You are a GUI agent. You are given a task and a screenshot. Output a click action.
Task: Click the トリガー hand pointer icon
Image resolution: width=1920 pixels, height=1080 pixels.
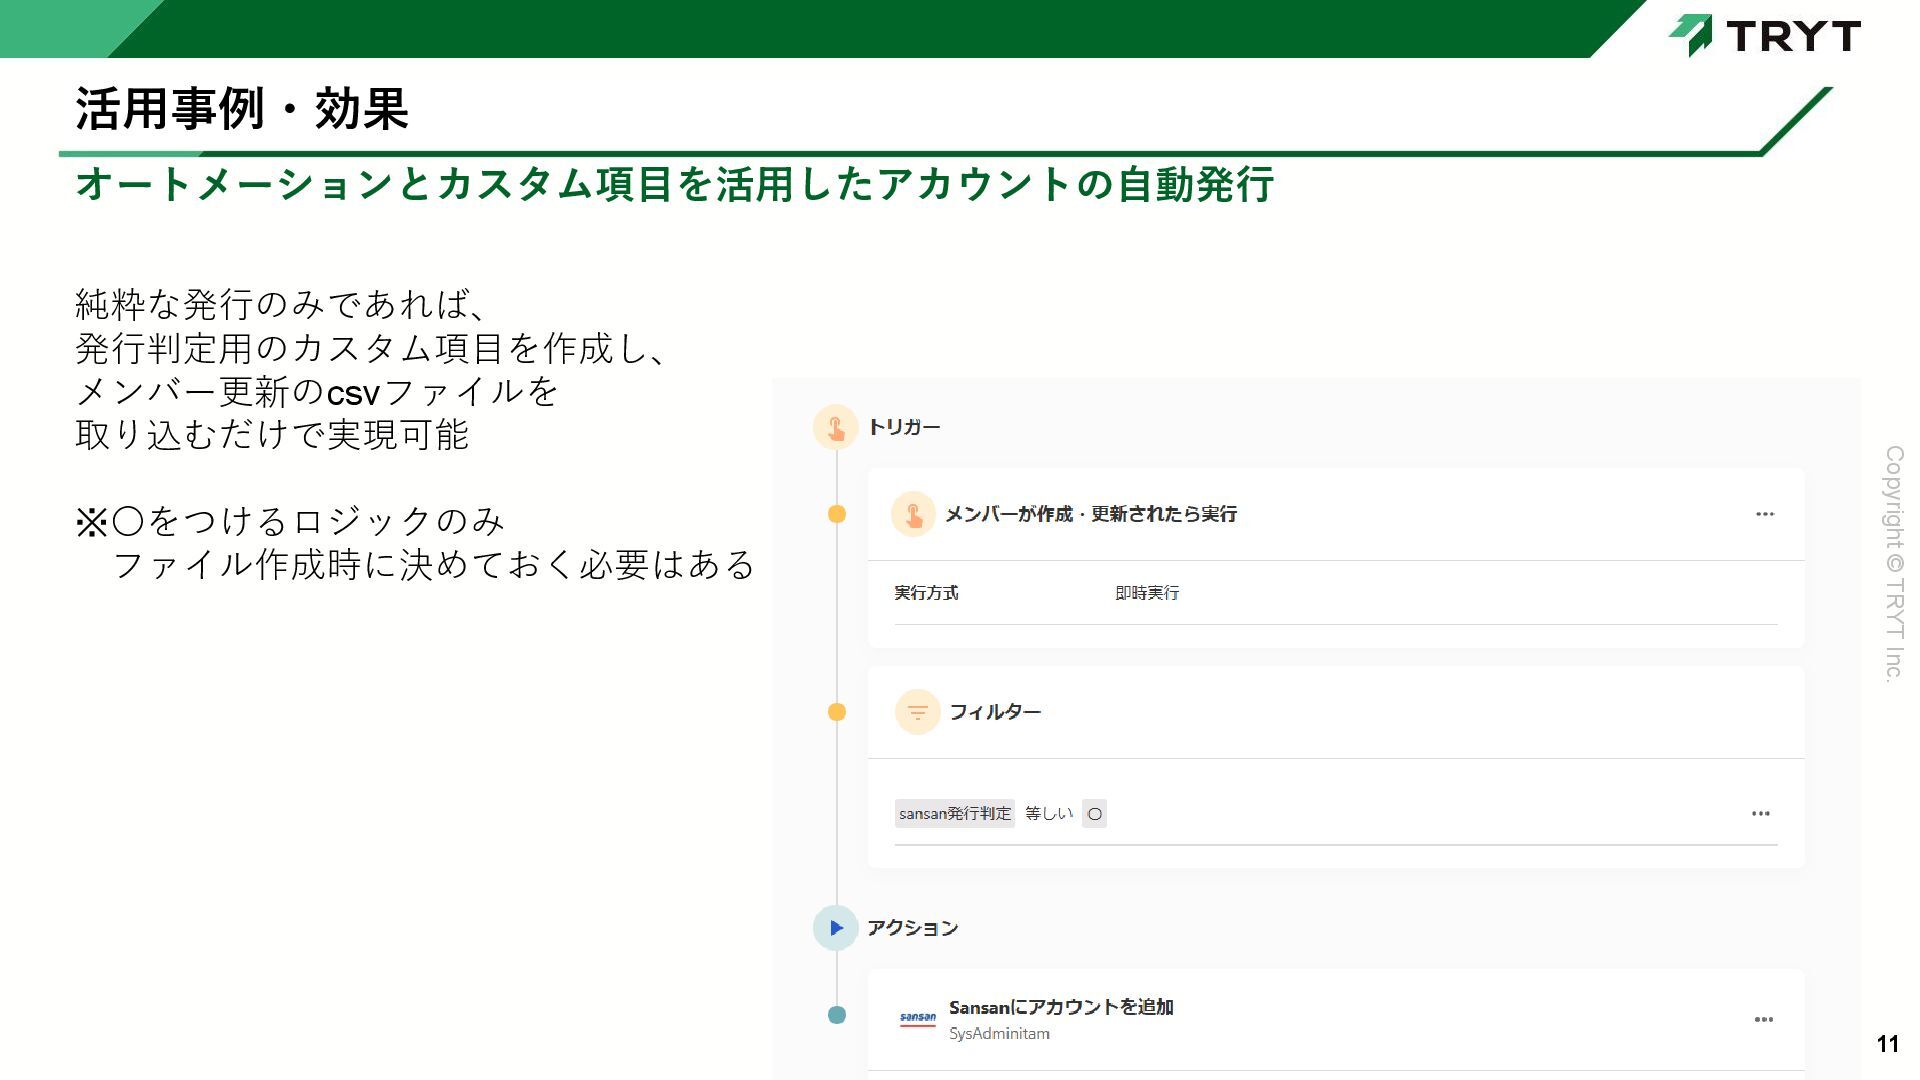point(835,428)
